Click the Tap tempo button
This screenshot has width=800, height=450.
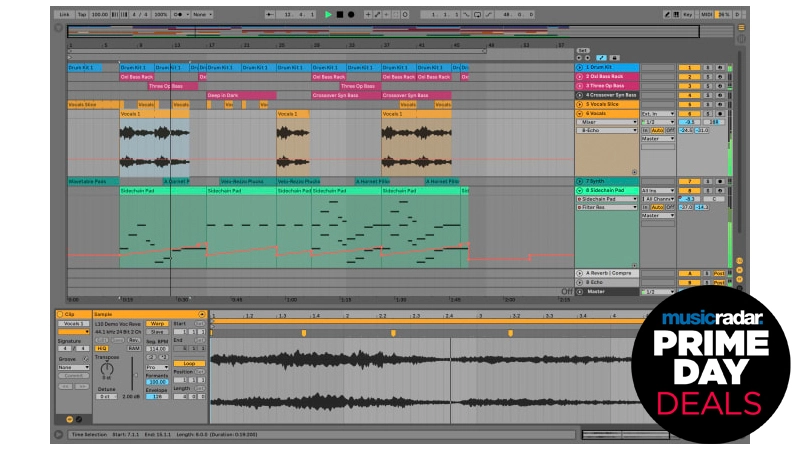click(82, 15)
